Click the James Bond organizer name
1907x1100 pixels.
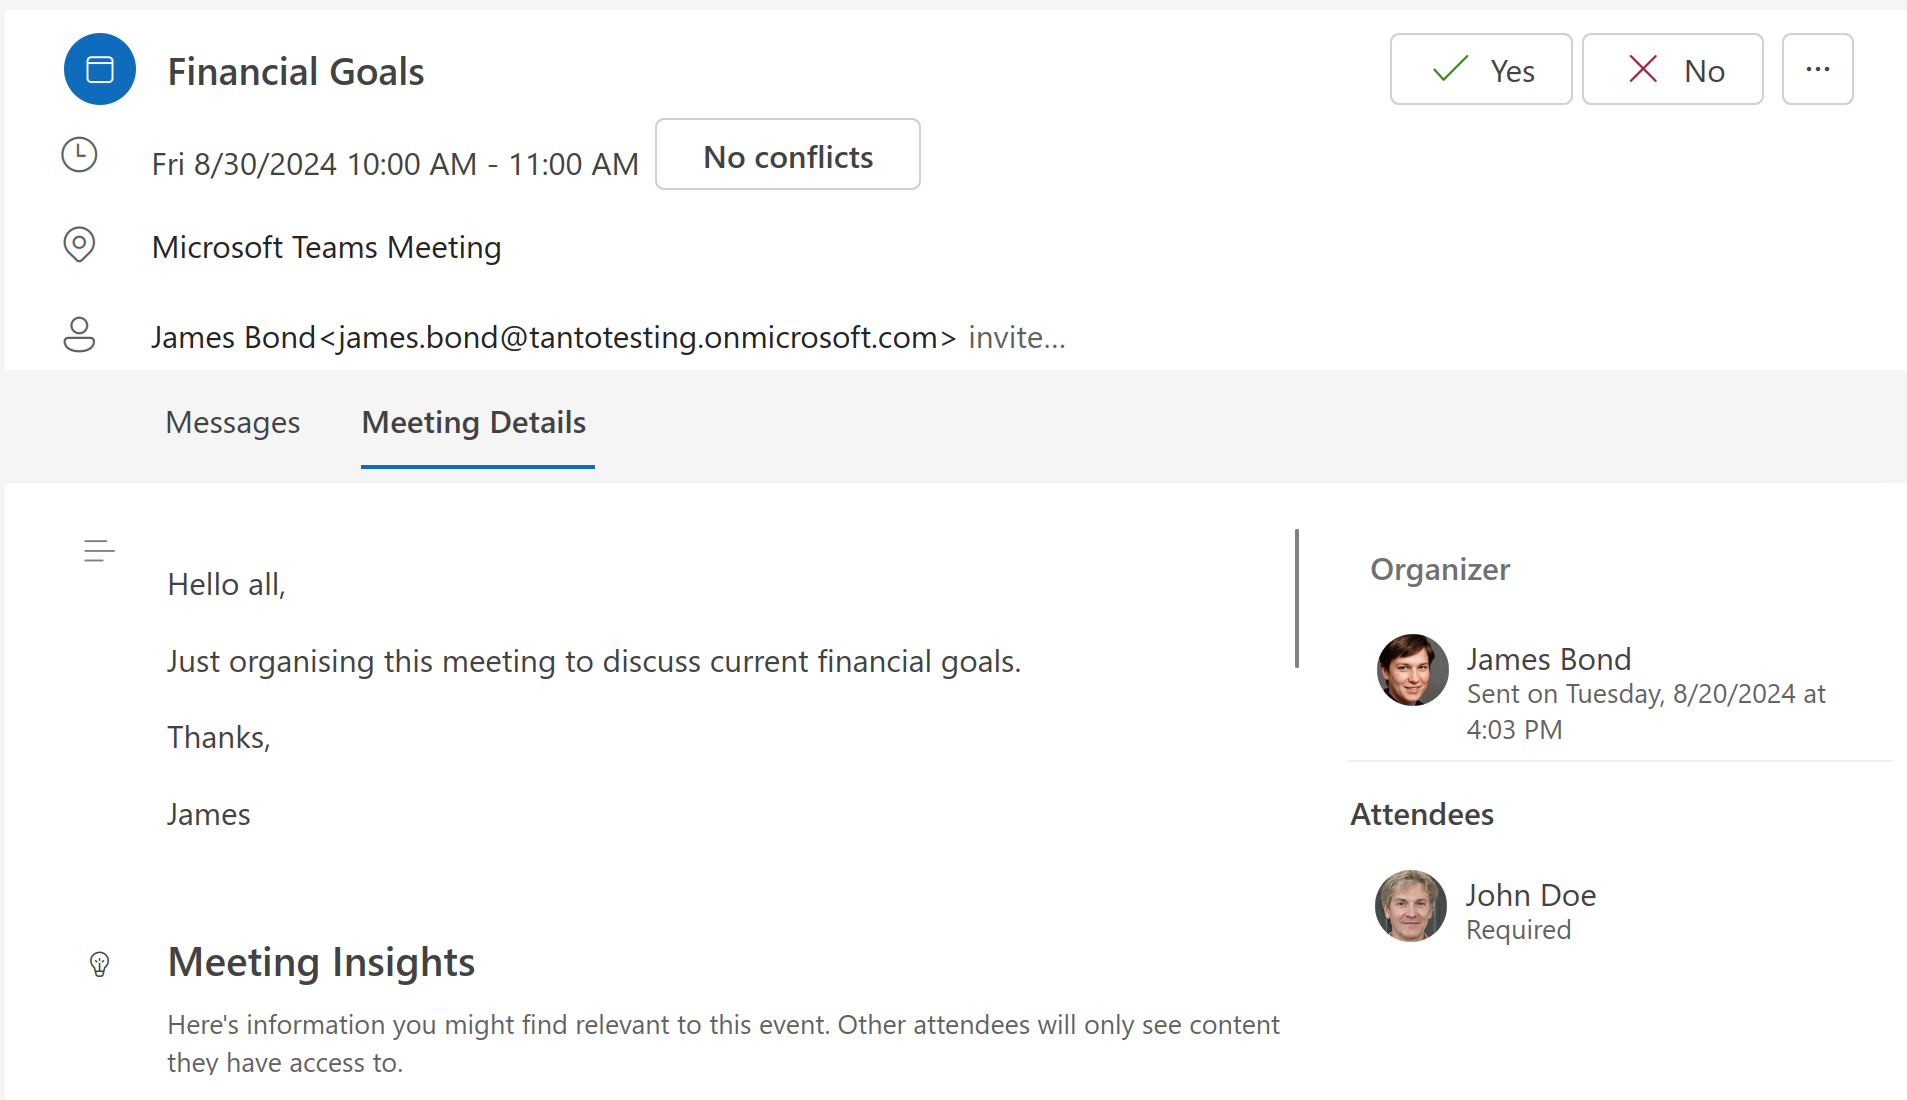point(1548,659)
